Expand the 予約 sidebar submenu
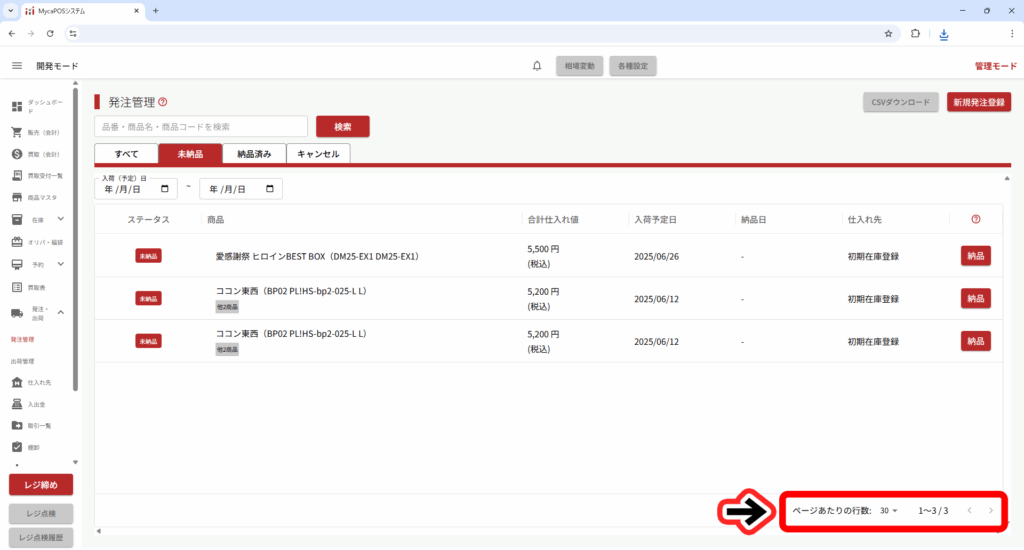This screenshot has height=550, width=1024. point(60,264)
